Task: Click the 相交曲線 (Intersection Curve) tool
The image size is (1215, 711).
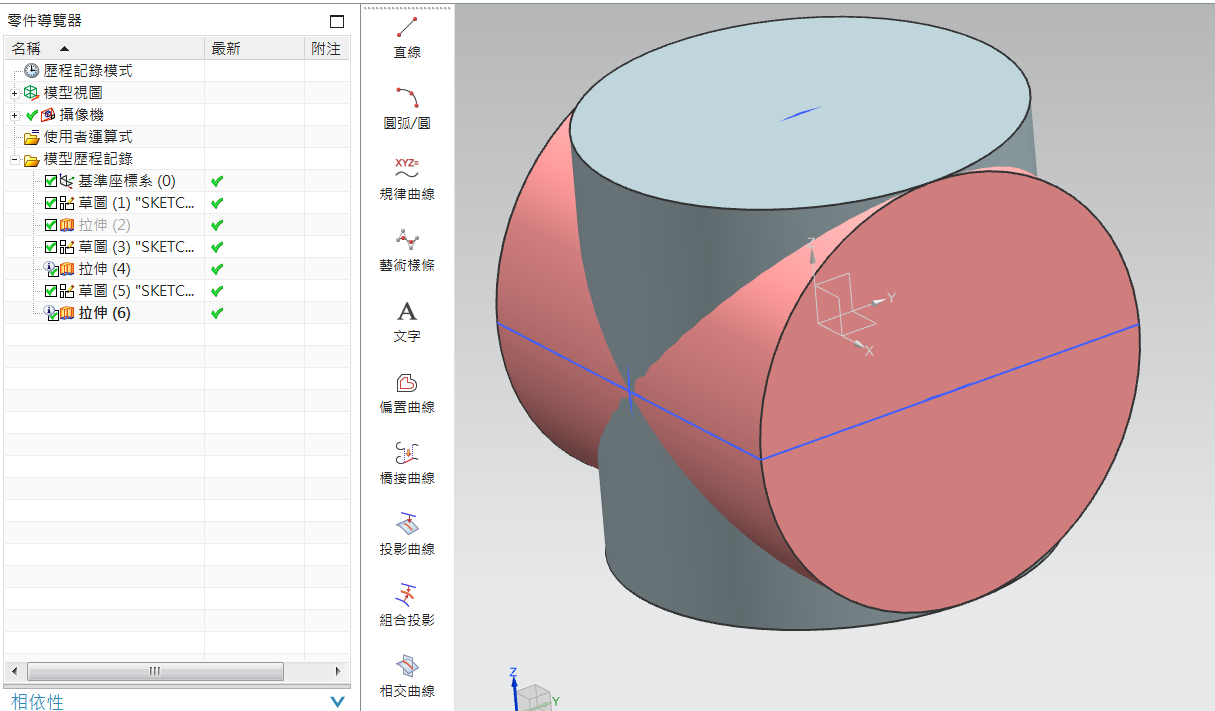Action: [x=407, y=677]
